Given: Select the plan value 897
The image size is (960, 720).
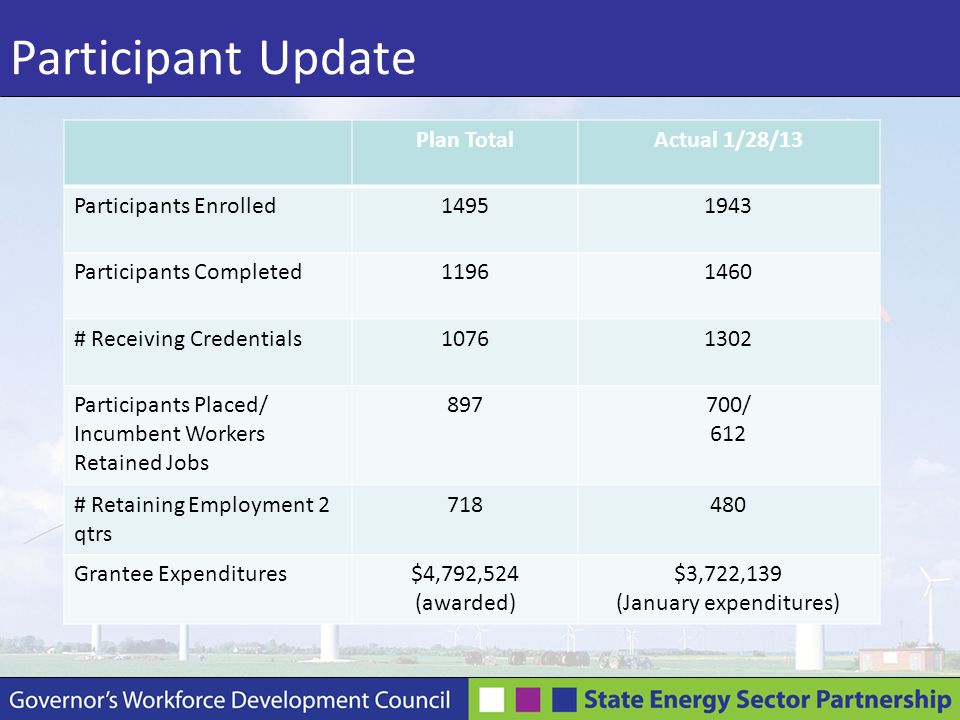Looking at the screenshot, I should (x=465, y=405).
